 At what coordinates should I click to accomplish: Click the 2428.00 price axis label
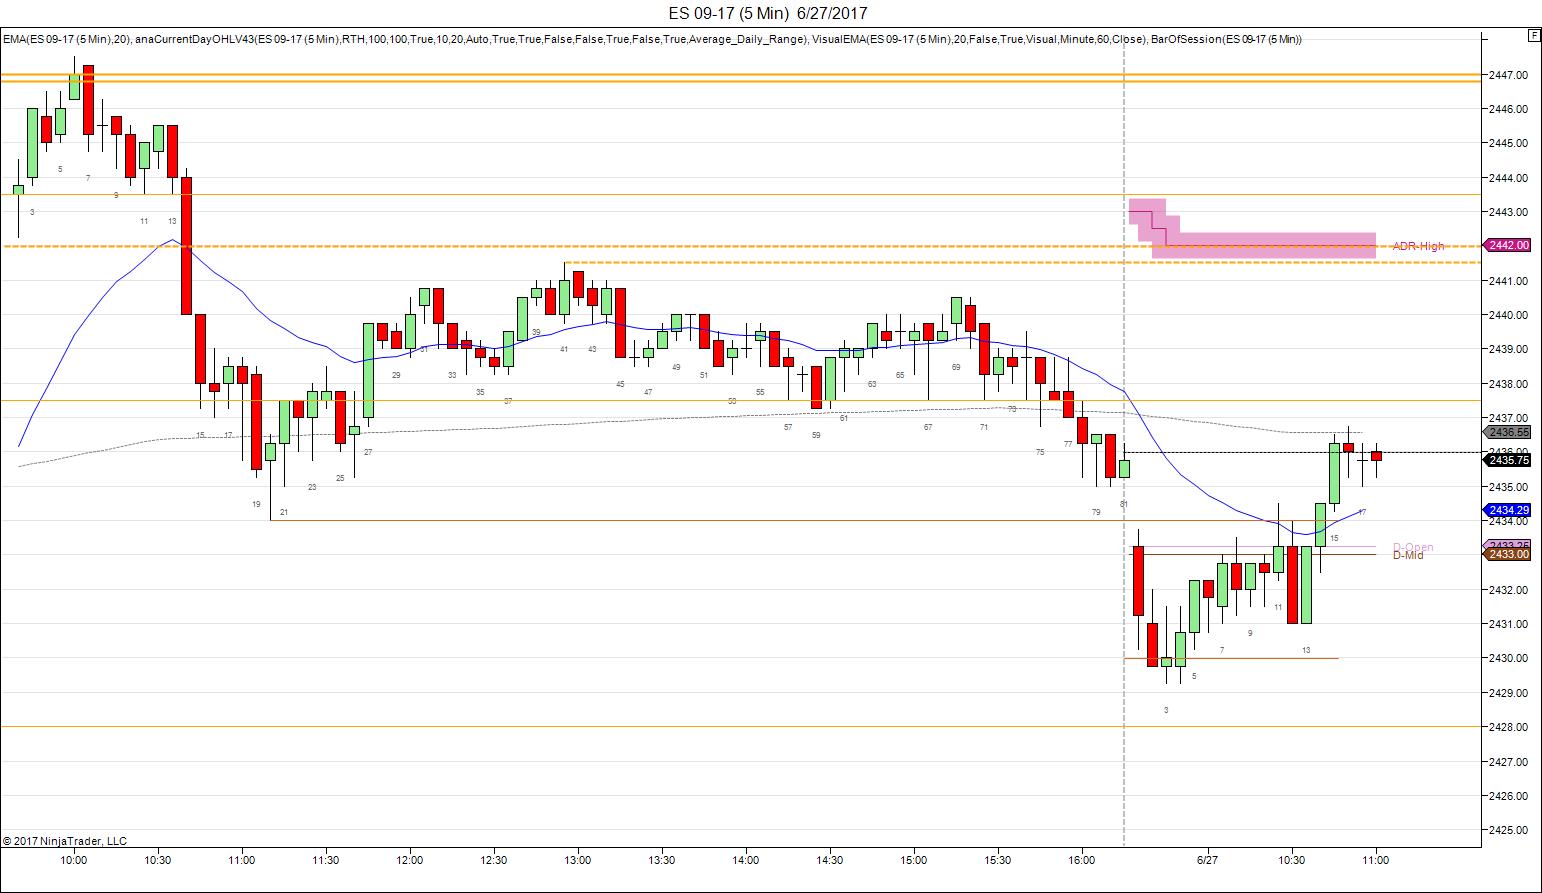(x=1507, y=727)
